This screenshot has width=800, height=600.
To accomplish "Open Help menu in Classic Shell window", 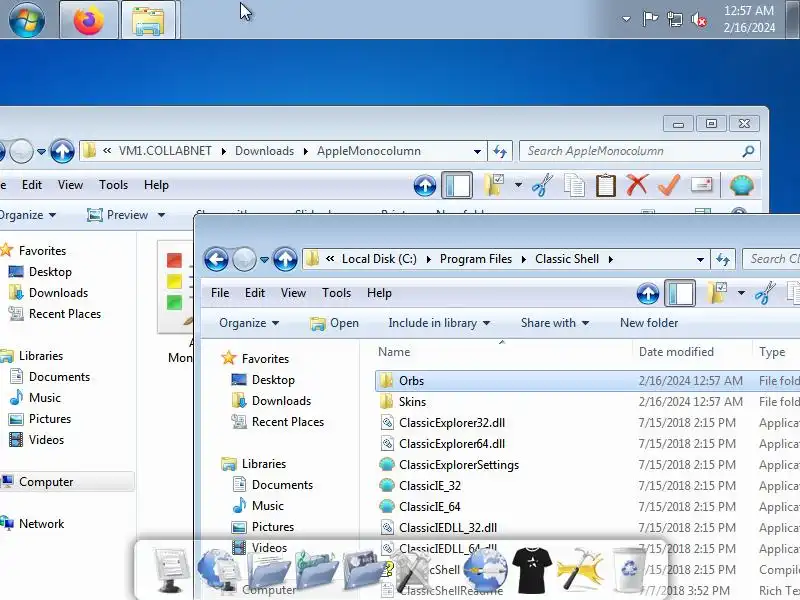I will coord(379,293).
